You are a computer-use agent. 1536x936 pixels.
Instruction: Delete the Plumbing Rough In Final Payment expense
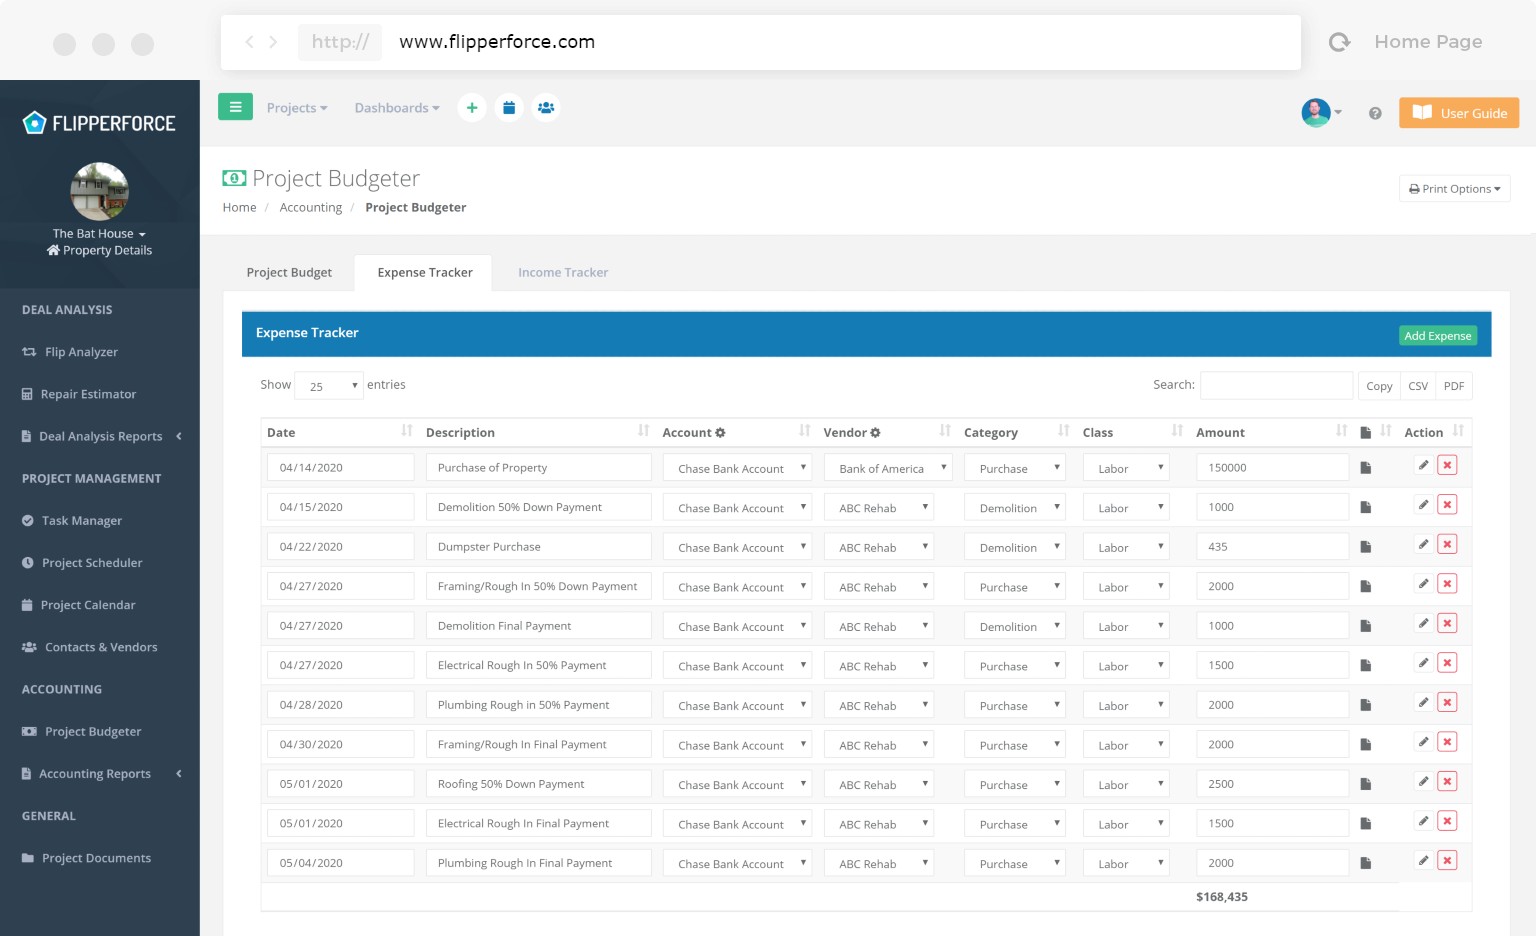pos(1447,860)
